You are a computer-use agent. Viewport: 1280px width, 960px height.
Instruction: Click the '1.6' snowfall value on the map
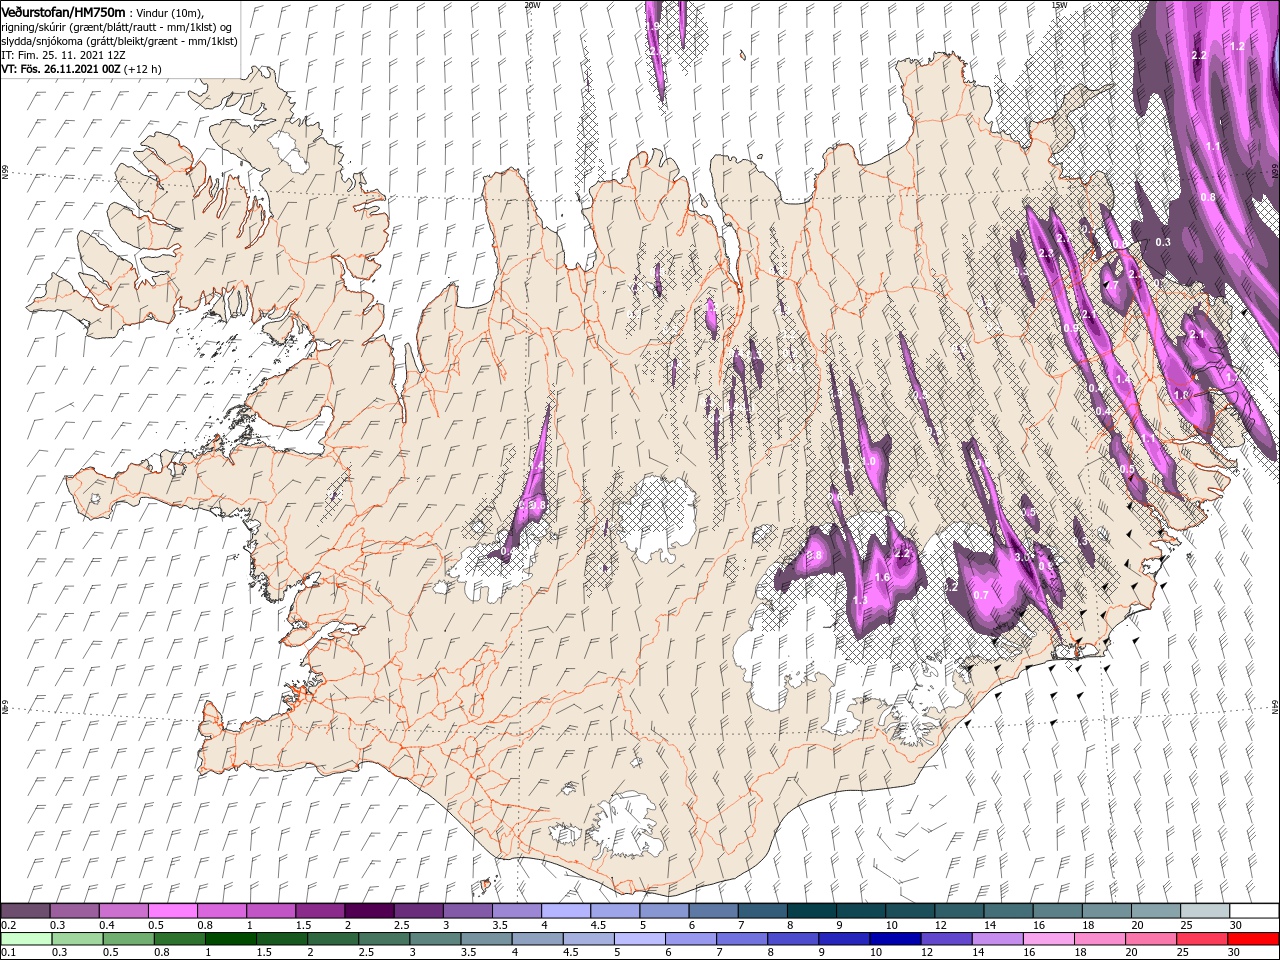(x=882, y=577)
